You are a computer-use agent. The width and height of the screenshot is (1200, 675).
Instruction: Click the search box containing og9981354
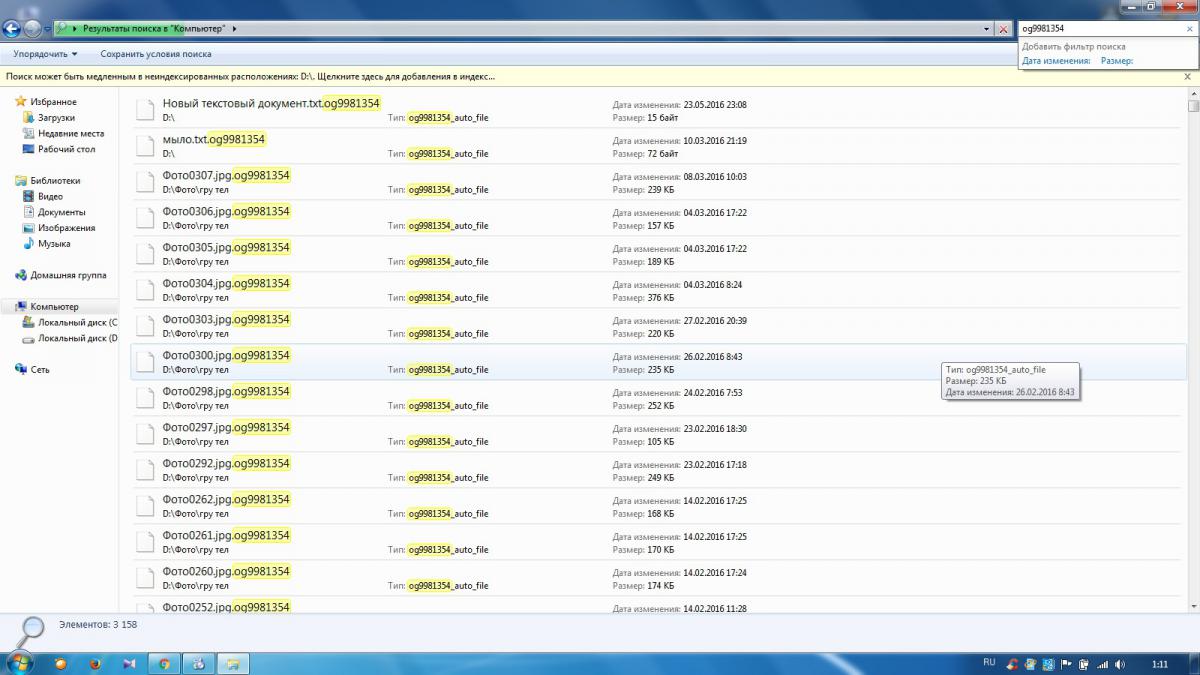pyautogui.click(x=1100, y=29)
